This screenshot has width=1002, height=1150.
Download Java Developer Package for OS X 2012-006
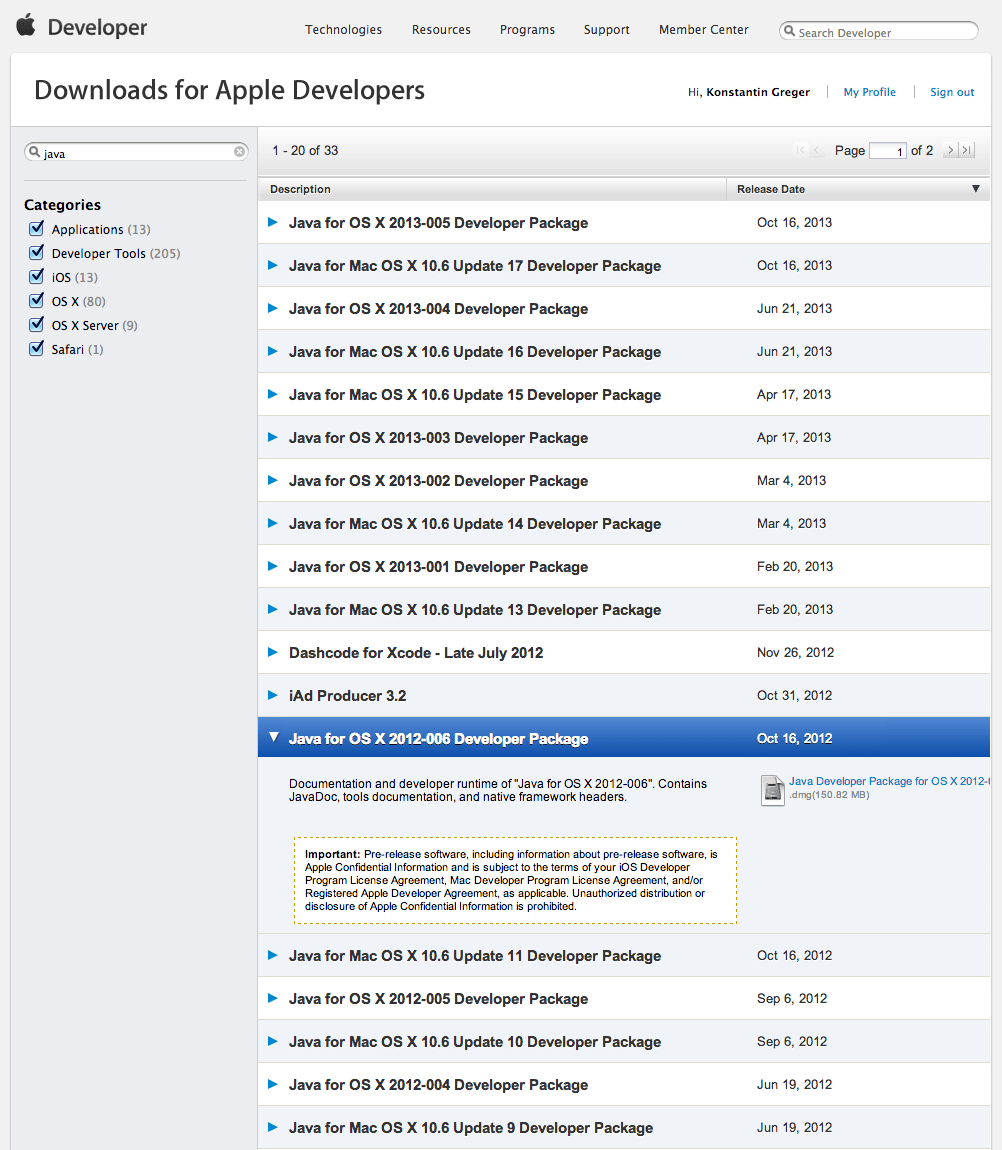(x=889, y=782)
